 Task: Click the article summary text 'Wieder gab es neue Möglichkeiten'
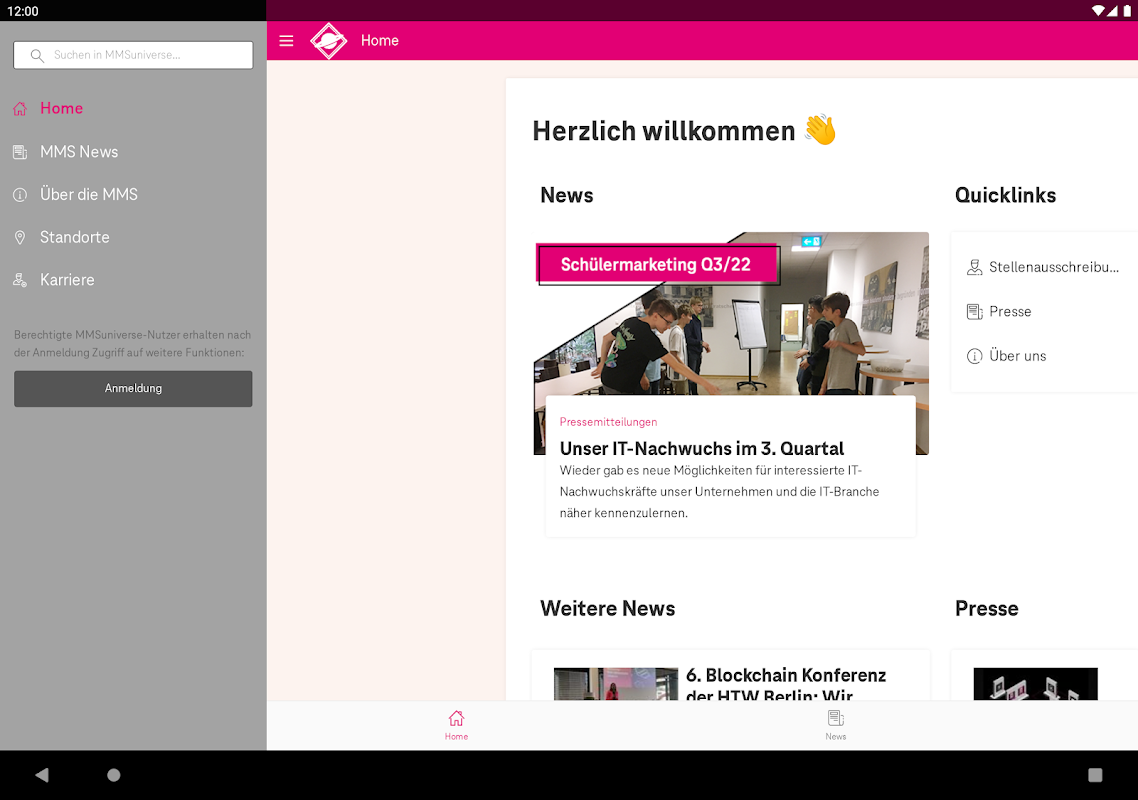pyautogui.click(x=719, y=491)
